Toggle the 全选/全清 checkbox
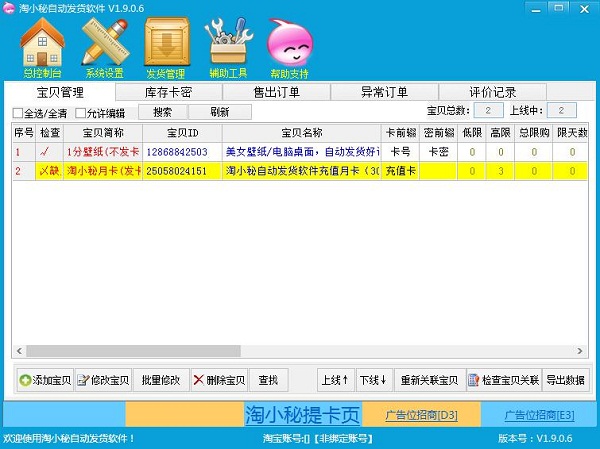This screenshot has height=449, width=600. (18, 113)
